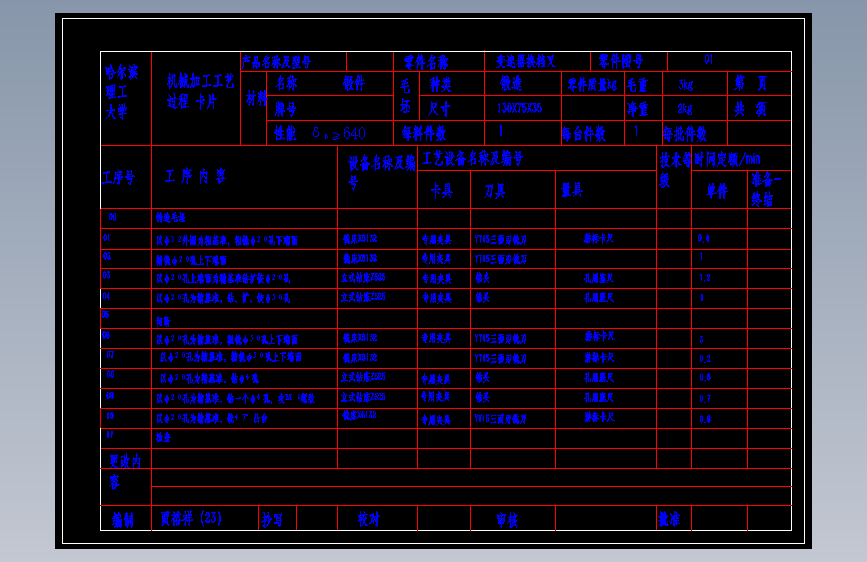Click the '每批件数' label
This screenshot has height=562, width=867.
click(x=685, y=134)
